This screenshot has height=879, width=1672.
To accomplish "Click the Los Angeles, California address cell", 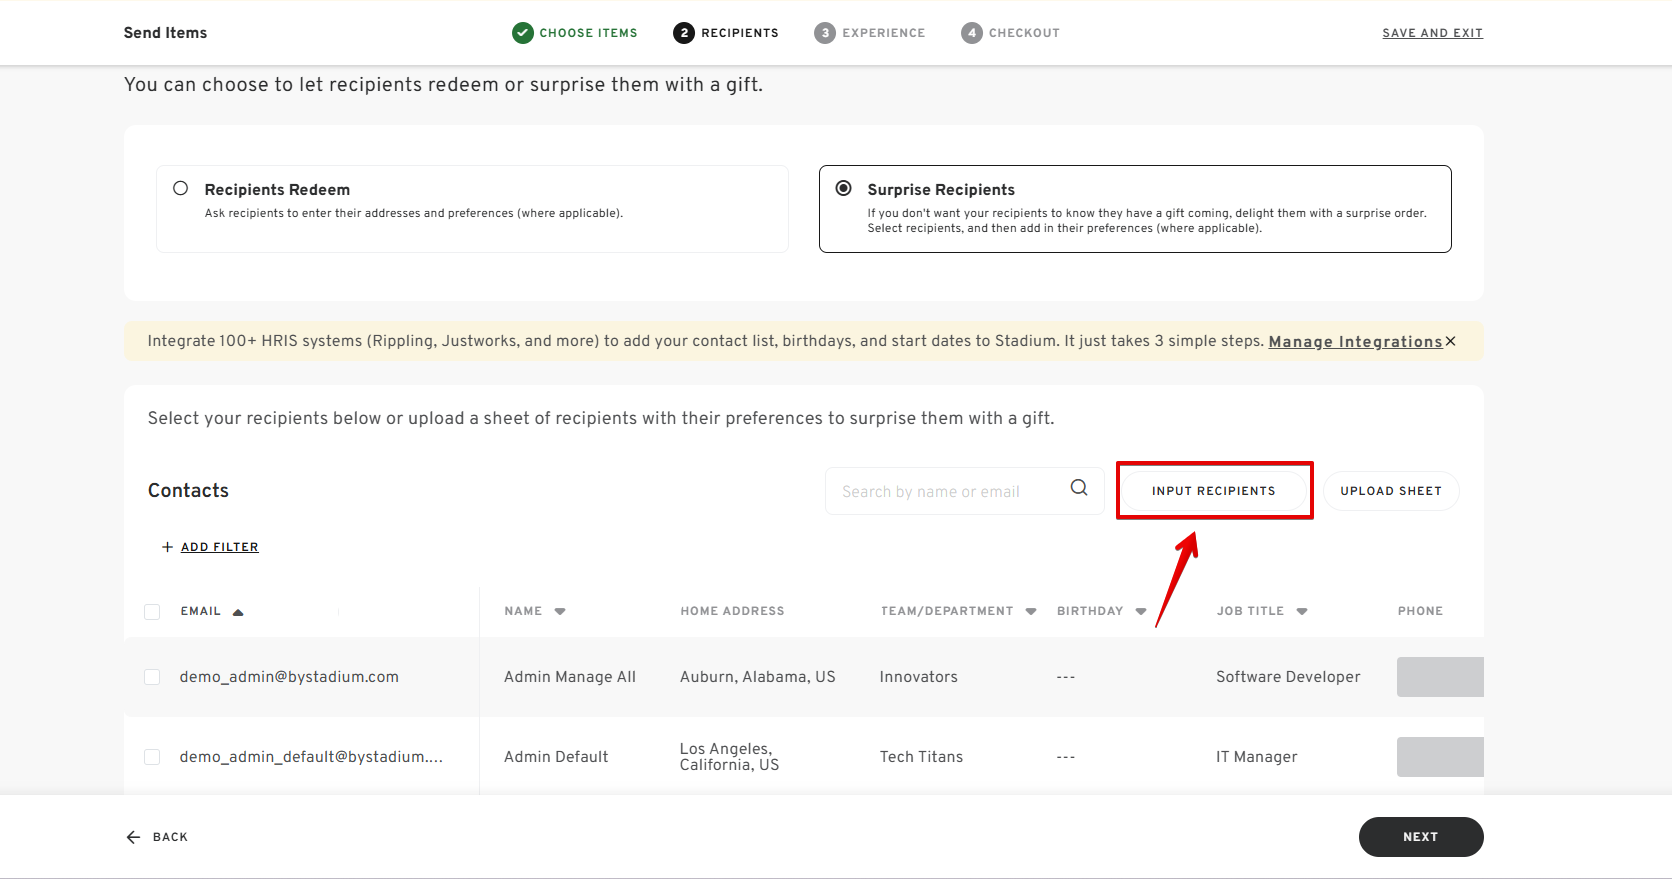I will point(730,757).
